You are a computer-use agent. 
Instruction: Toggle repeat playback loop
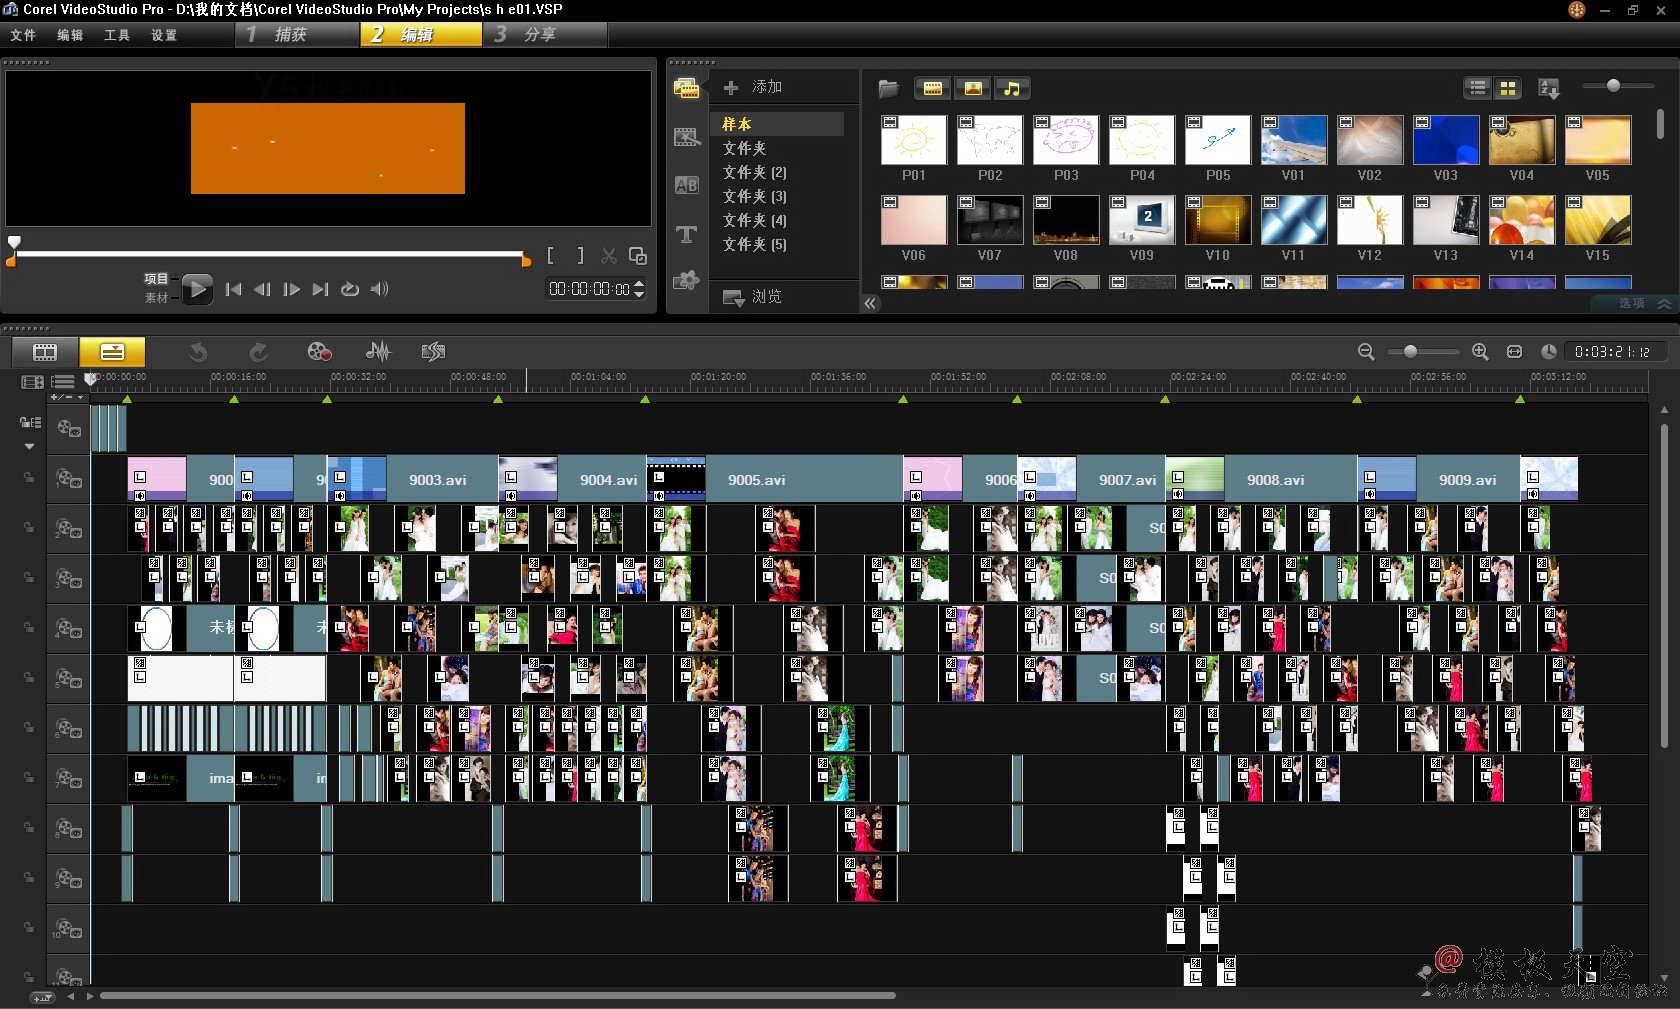click(x=349, y=289)
